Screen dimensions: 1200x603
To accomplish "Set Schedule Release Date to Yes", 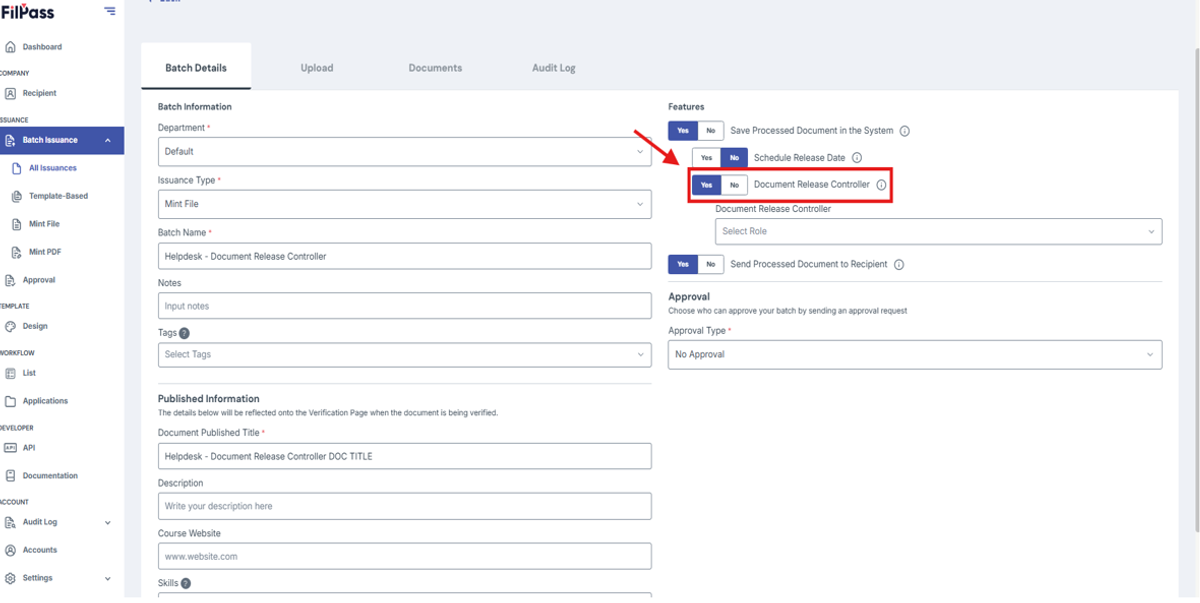I will point(706,158).
